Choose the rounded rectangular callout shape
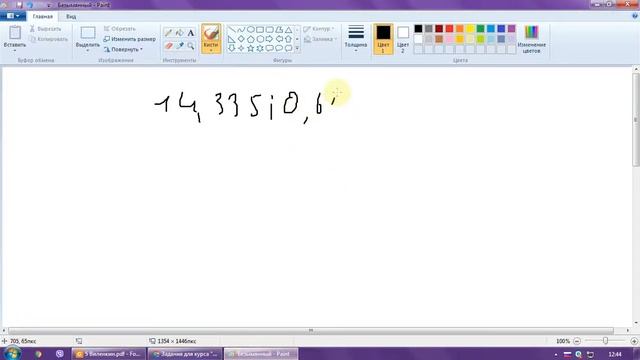The width and height of the screenshot is (640, 360). (x=269, y=48)
